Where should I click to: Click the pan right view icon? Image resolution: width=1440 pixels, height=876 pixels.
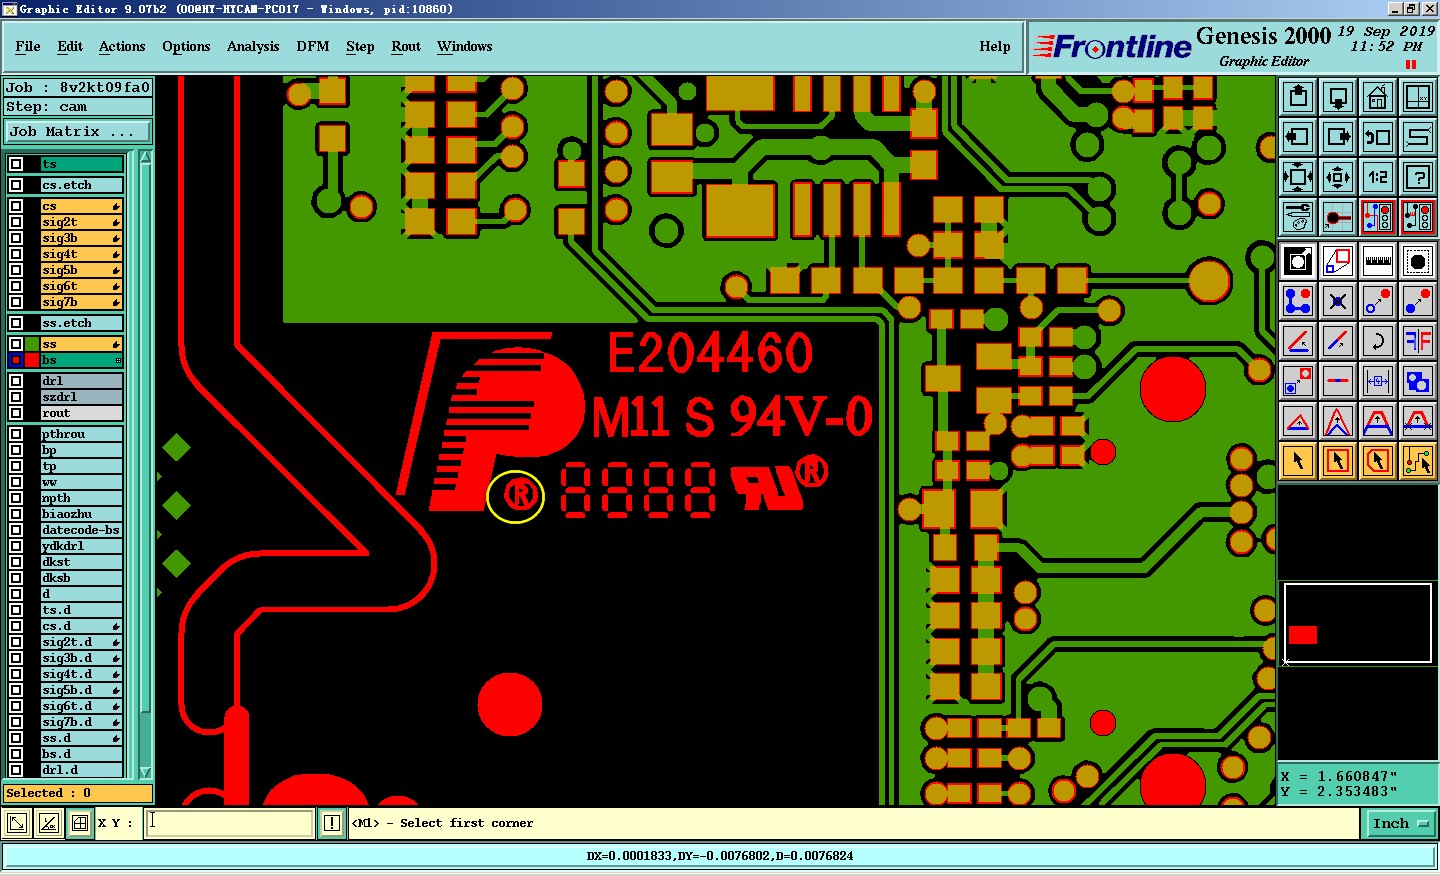click(1338, 137)
